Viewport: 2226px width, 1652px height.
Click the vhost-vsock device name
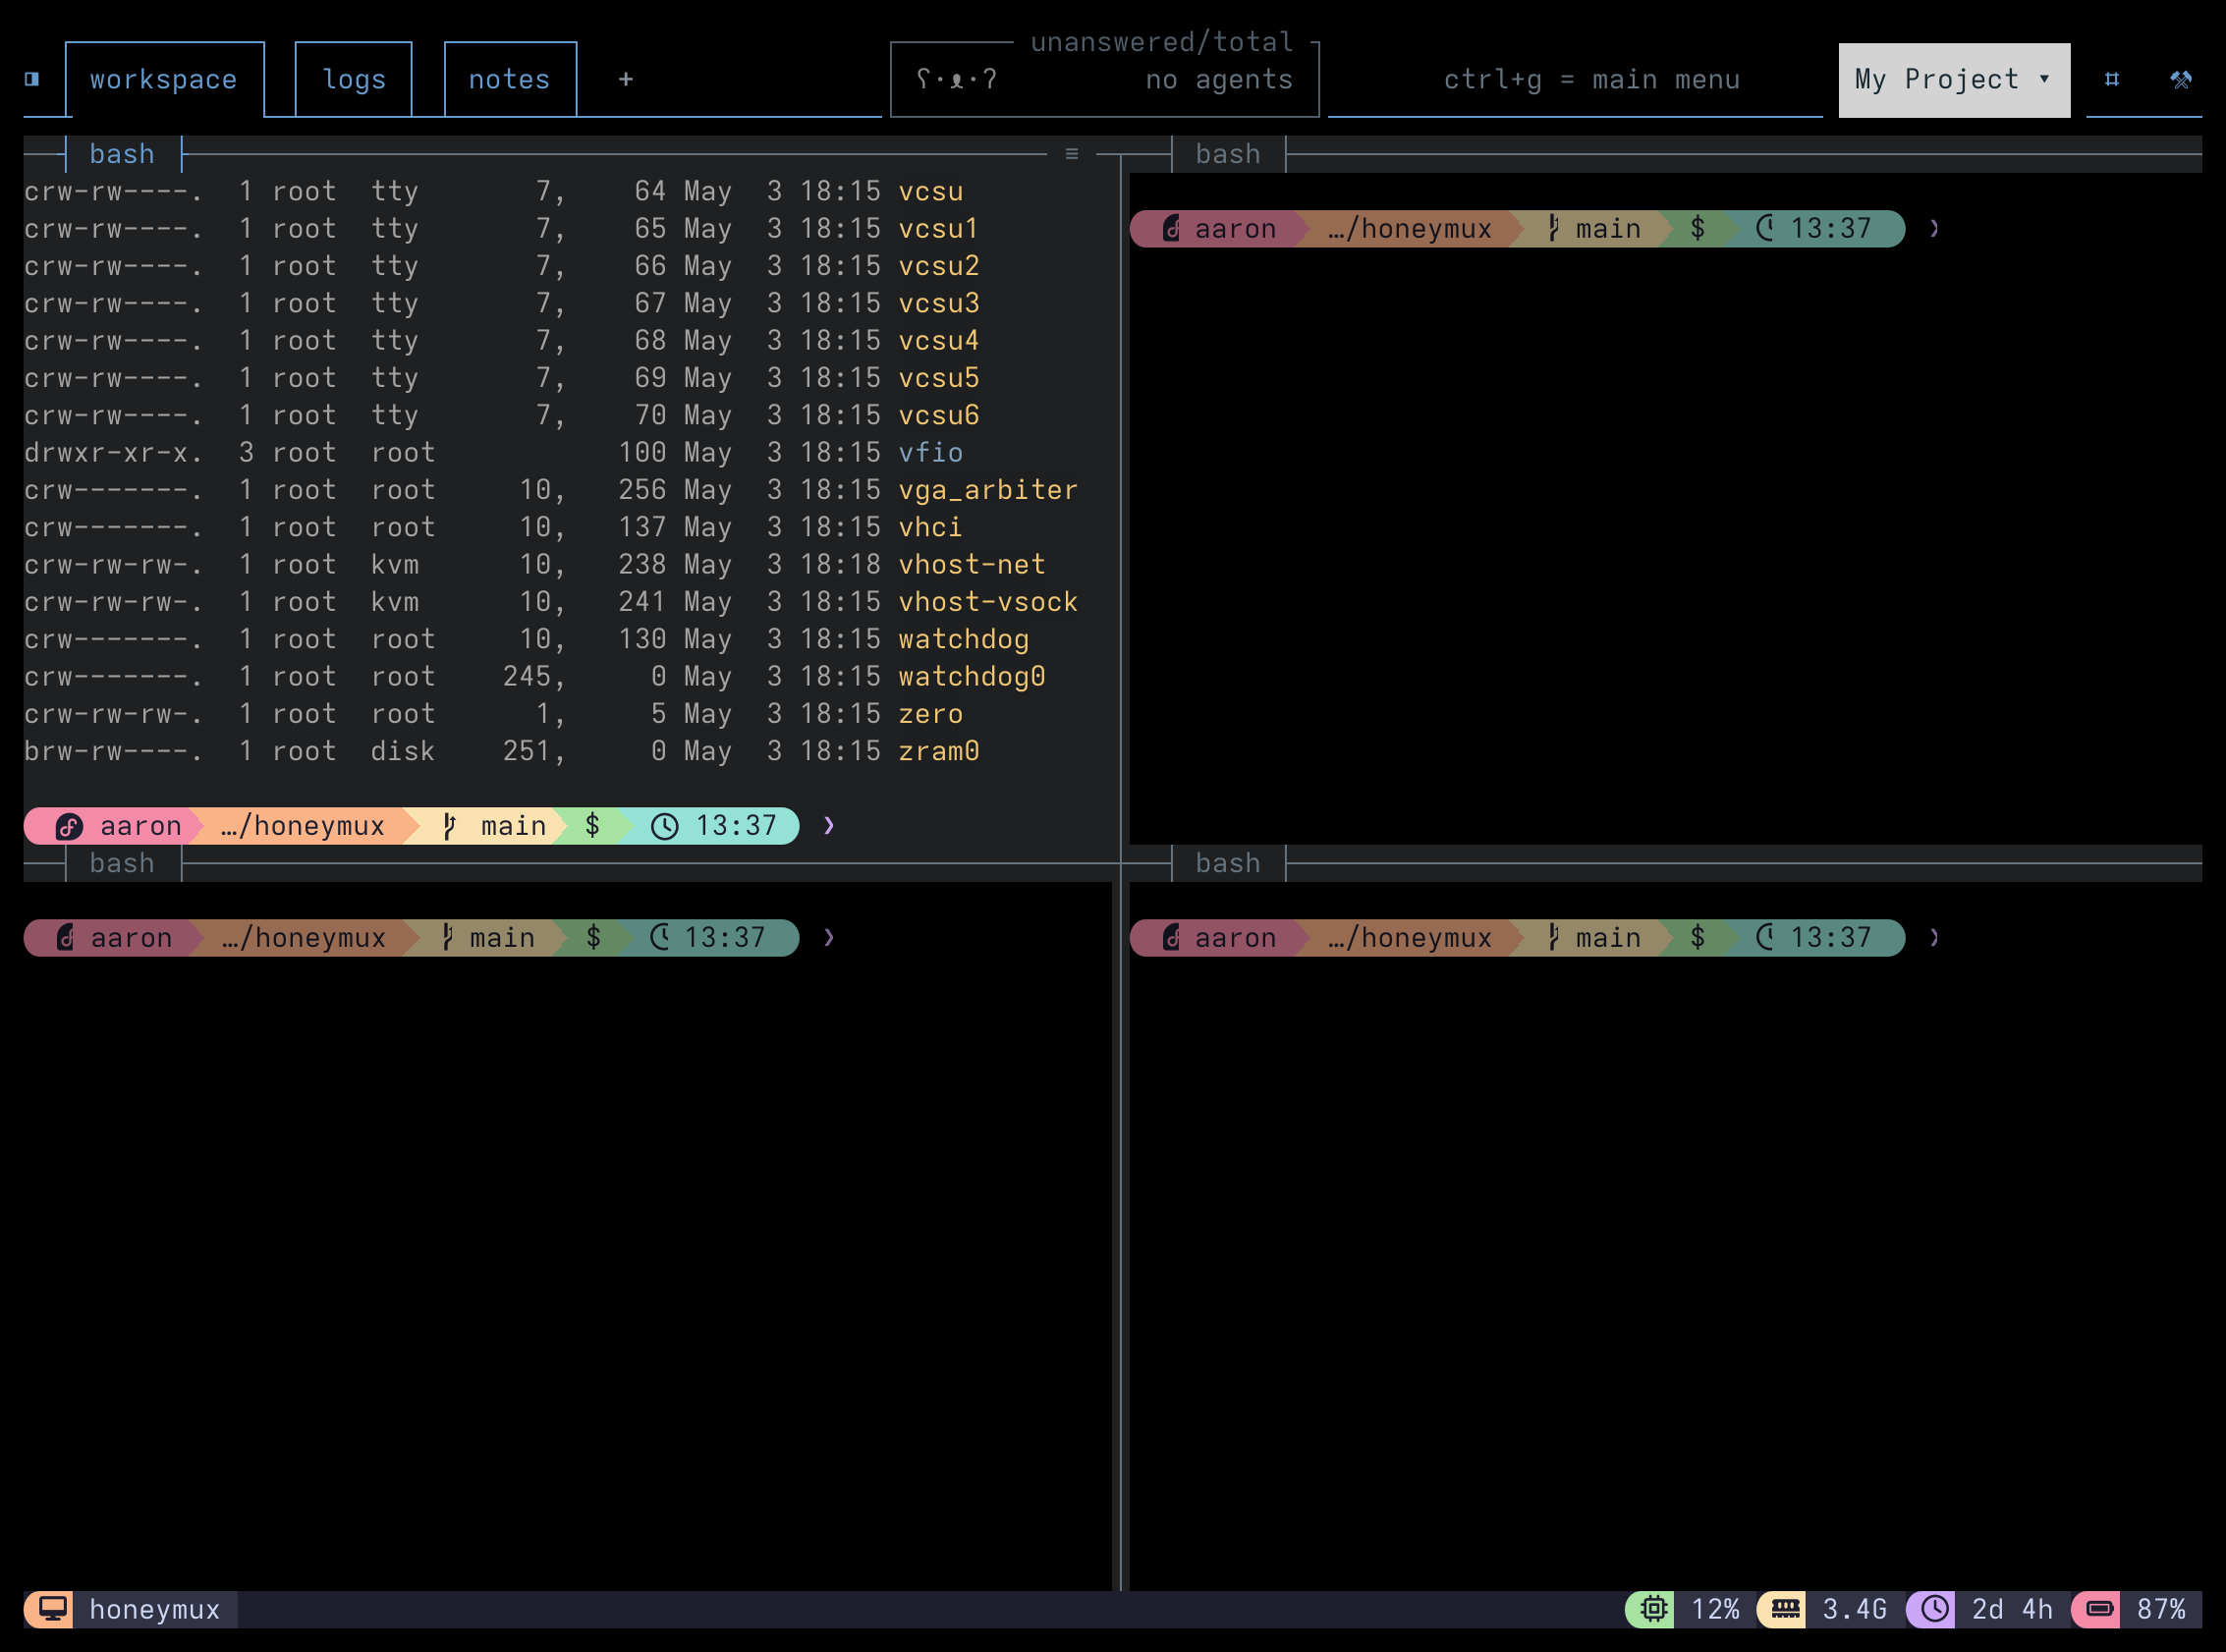click(x=988, y=602)
